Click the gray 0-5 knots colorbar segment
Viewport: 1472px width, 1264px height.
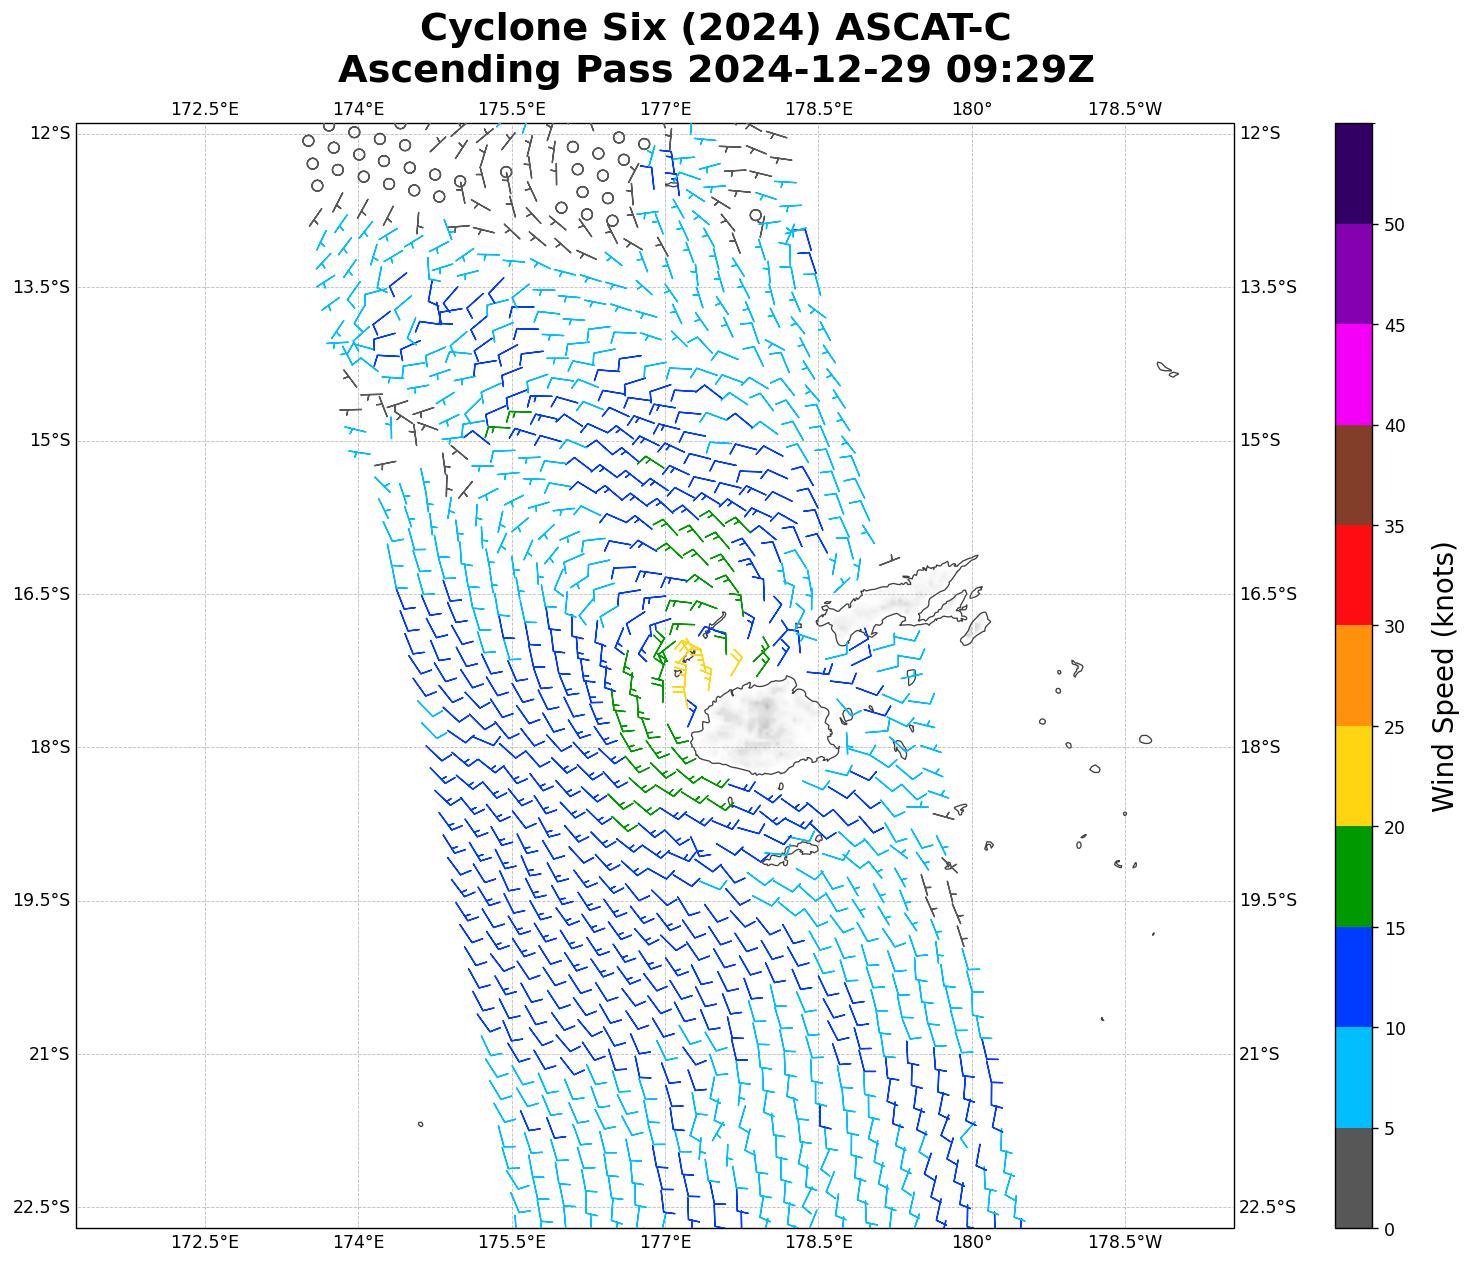pyautogui.click(x=1354, y=1178)
